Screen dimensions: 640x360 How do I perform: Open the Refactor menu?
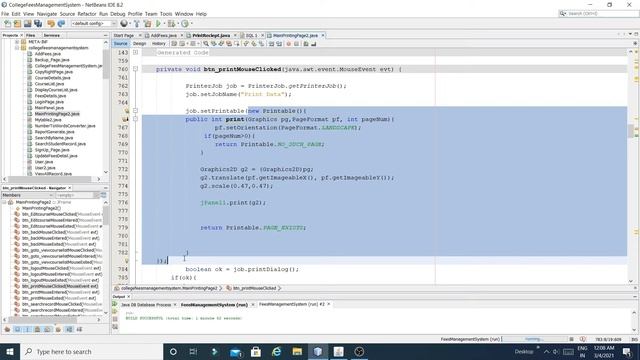coord(87,14)
